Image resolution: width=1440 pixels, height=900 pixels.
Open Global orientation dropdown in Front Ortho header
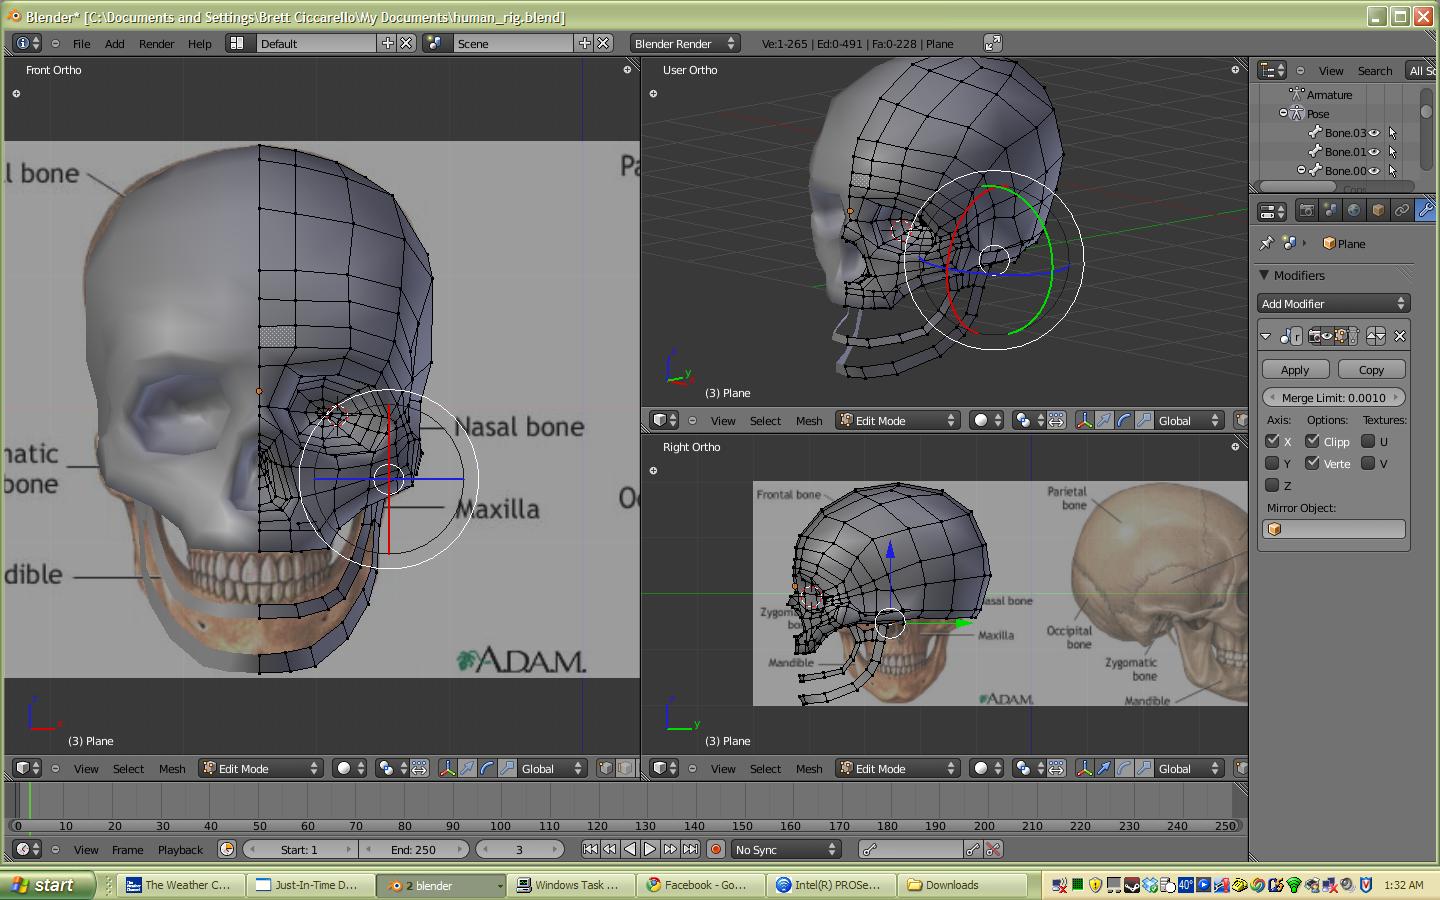[552, 768]
